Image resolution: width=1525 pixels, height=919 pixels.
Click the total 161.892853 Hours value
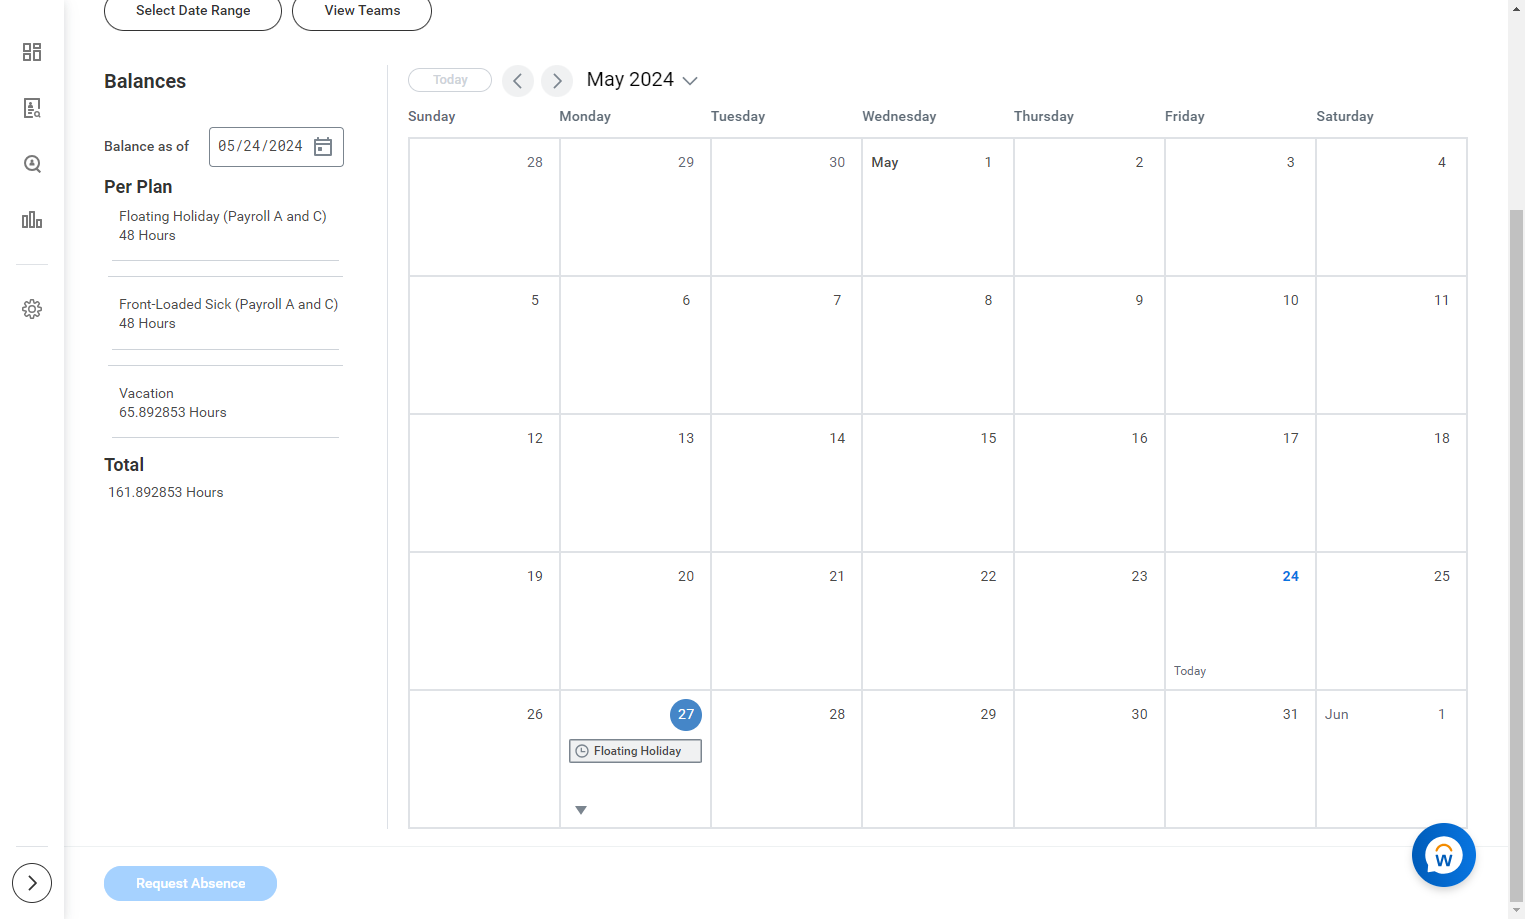click(x=166, y=493)
